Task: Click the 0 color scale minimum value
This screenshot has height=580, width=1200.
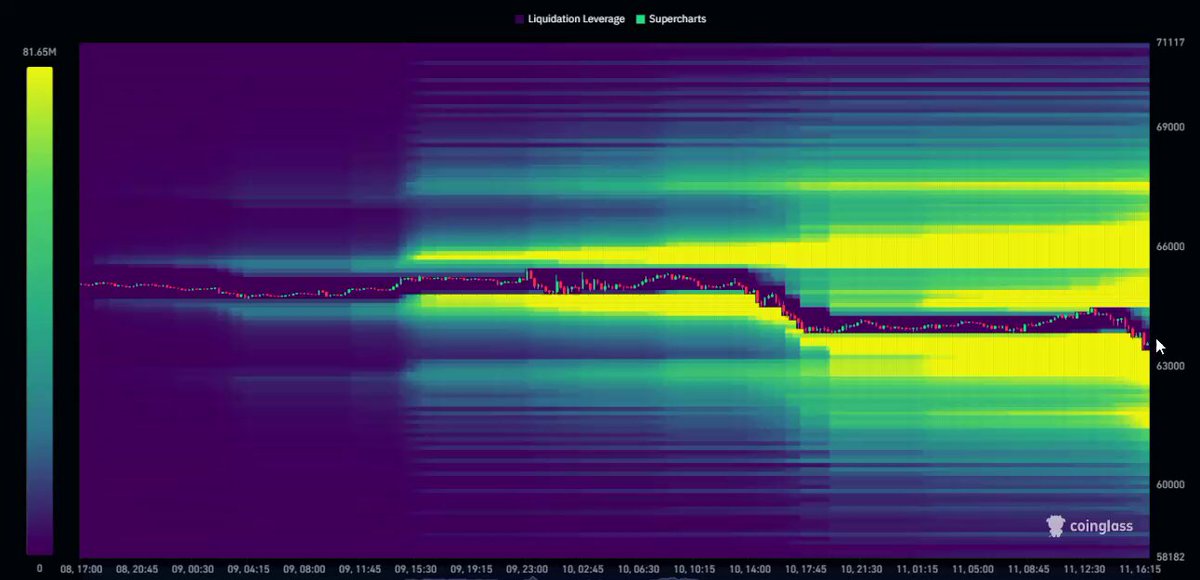Action: click(40, 568)
